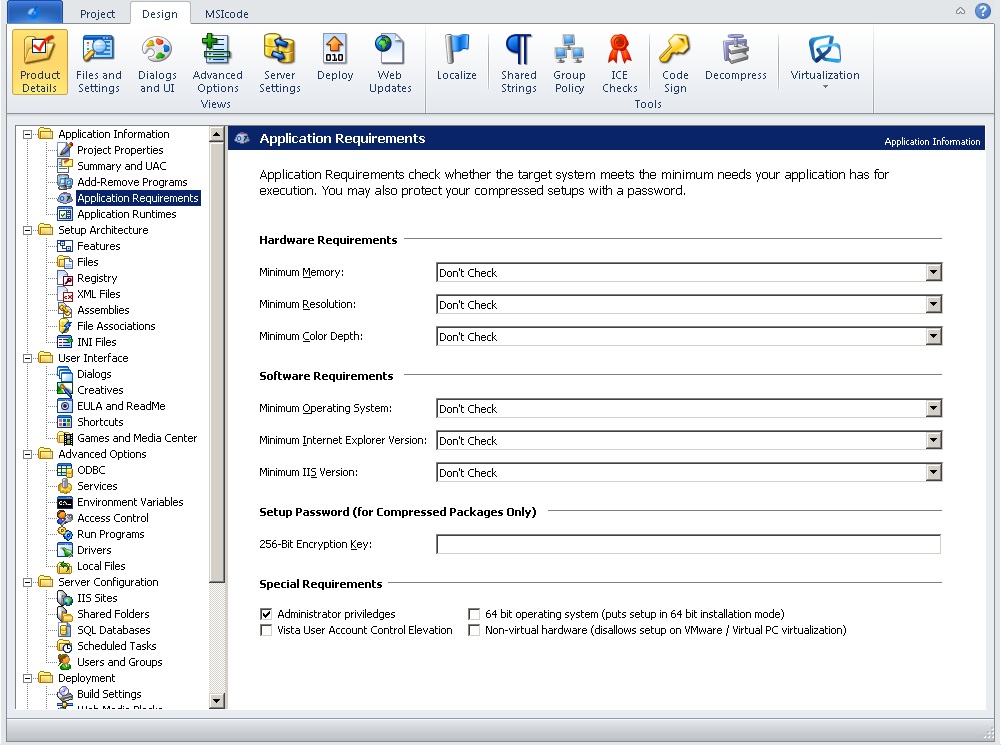Open the Files and Settings view
Screen dimensions: 1001x745
[98, 63]
